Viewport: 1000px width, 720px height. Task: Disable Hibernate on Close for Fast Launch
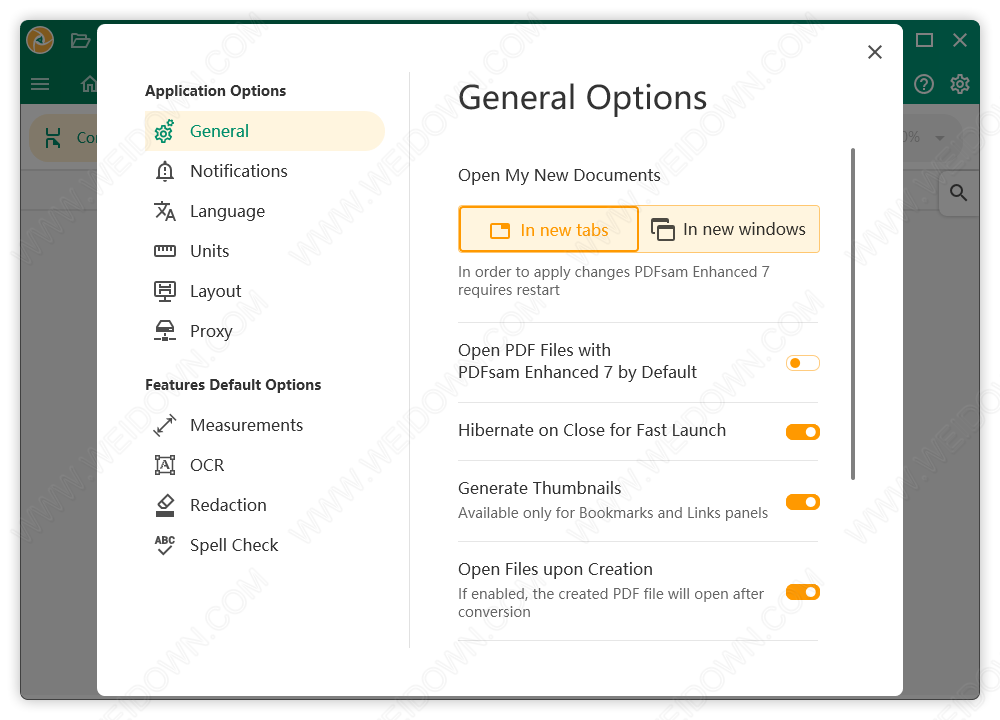(802, 432)
